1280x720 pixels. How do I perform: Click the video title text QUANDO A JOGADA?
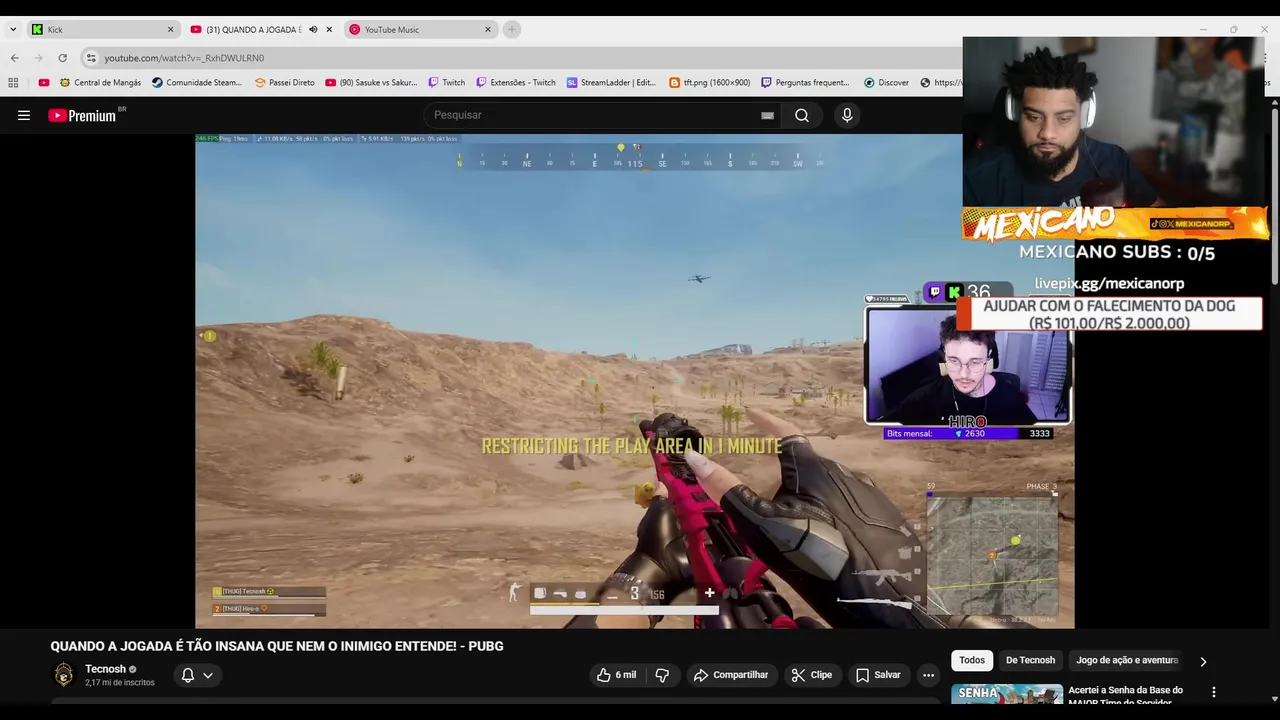coord(277,646)
